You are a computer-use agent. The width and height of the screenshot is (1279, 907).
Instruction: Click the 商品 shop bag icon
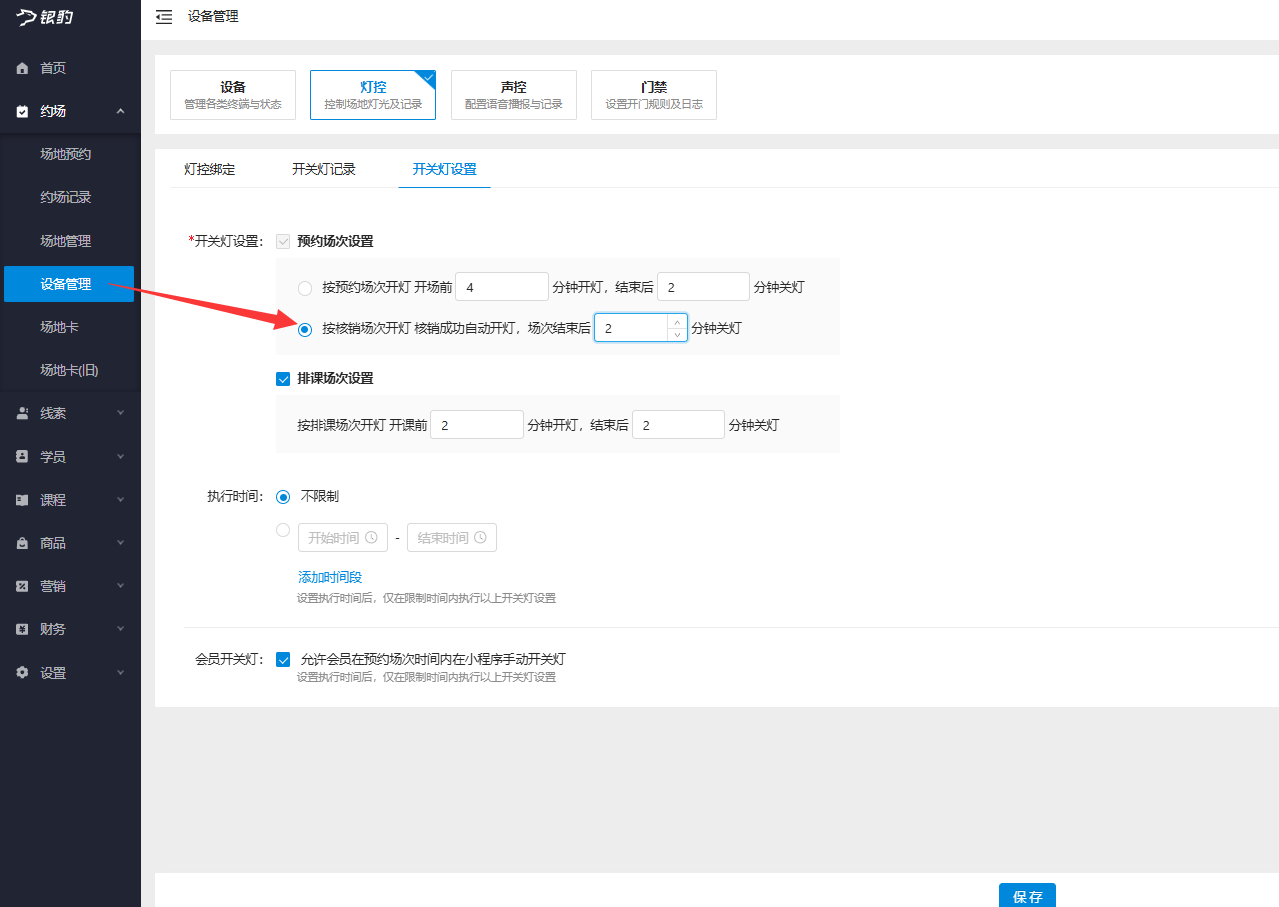point(22,543)
